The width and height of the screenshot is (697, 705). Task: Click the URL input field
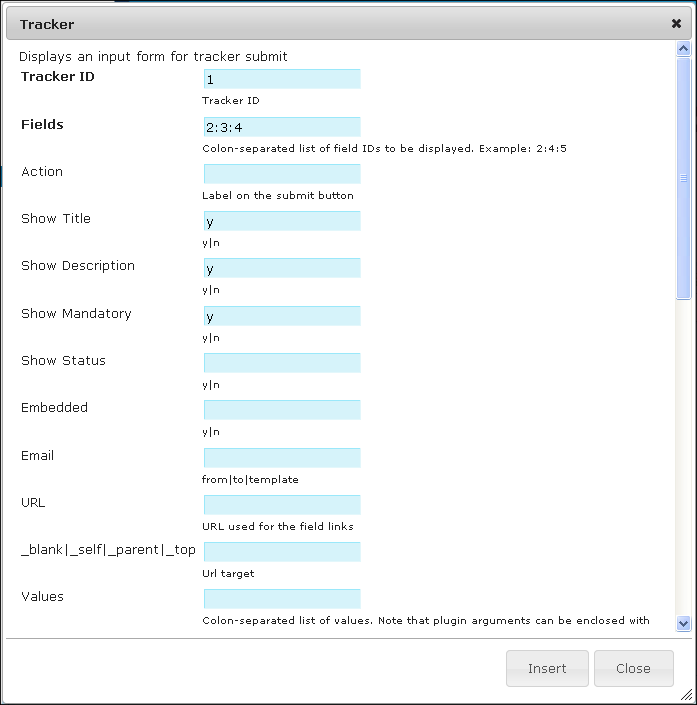pos(282,505)
